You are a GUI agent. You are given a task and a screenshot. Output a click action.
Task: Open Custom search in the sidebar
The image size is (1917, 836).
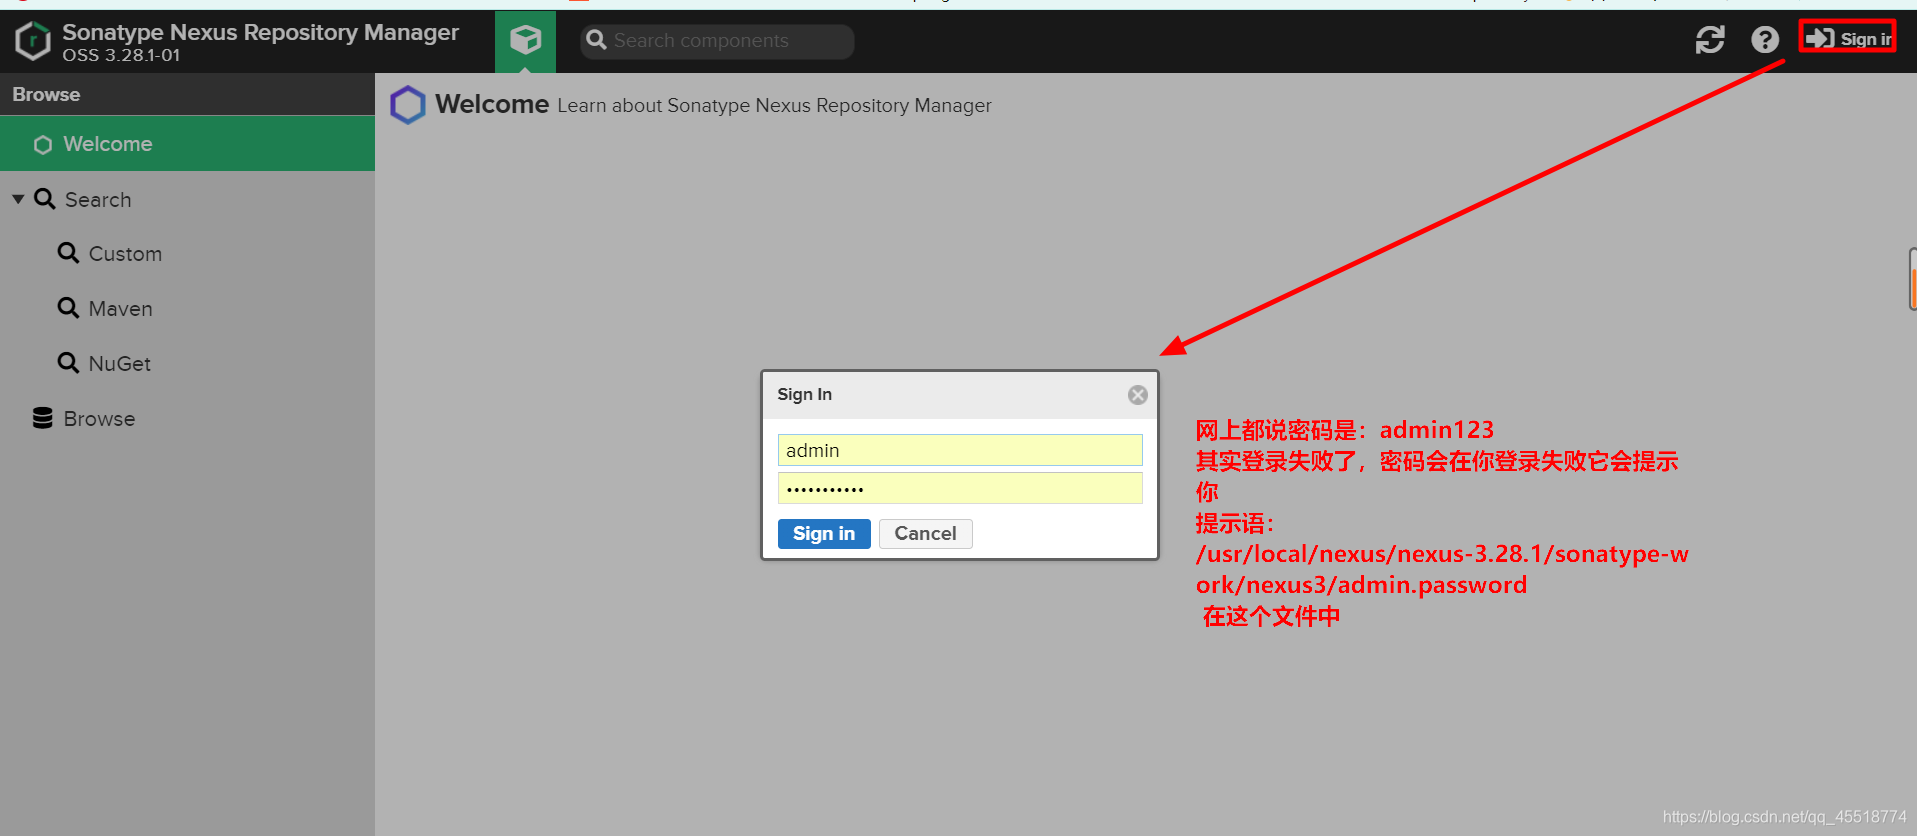click(x=125, y=254)
